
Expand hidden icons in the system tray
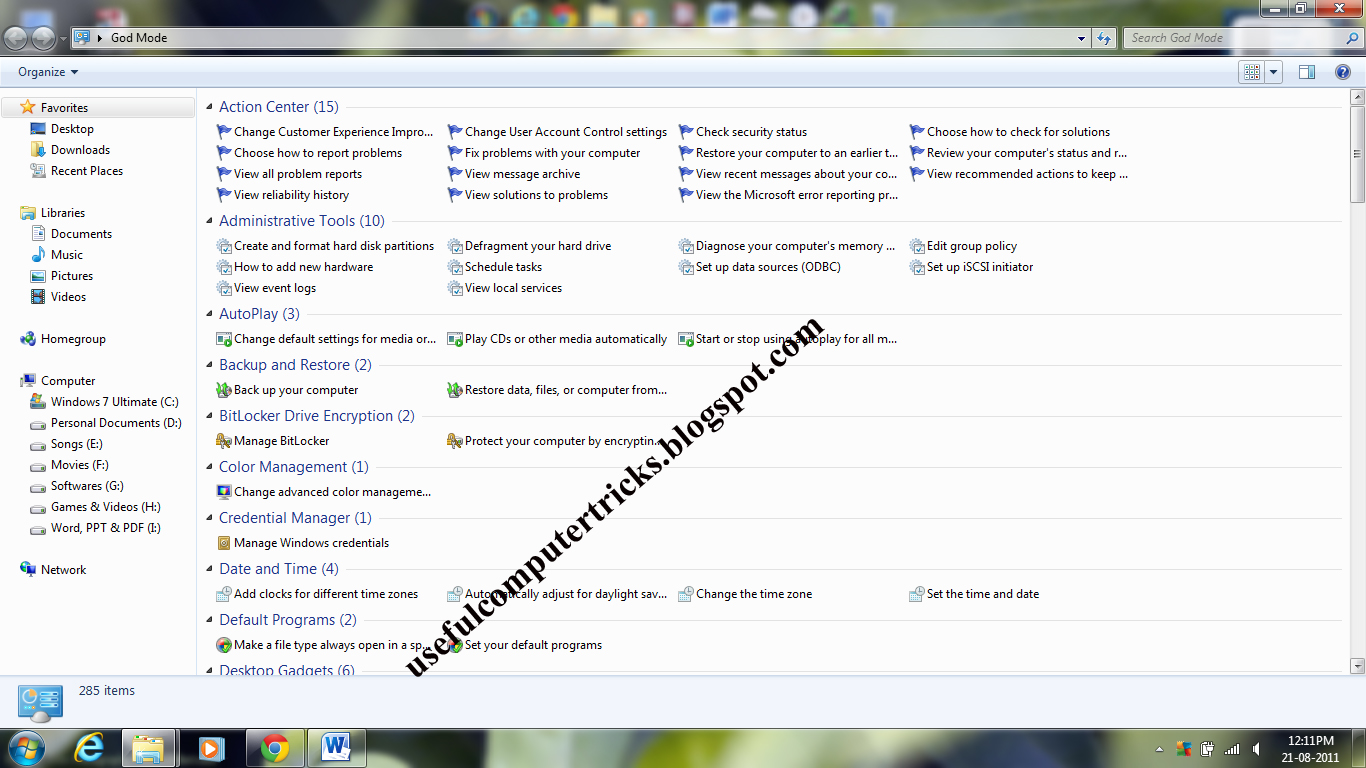pos(1160,748)
